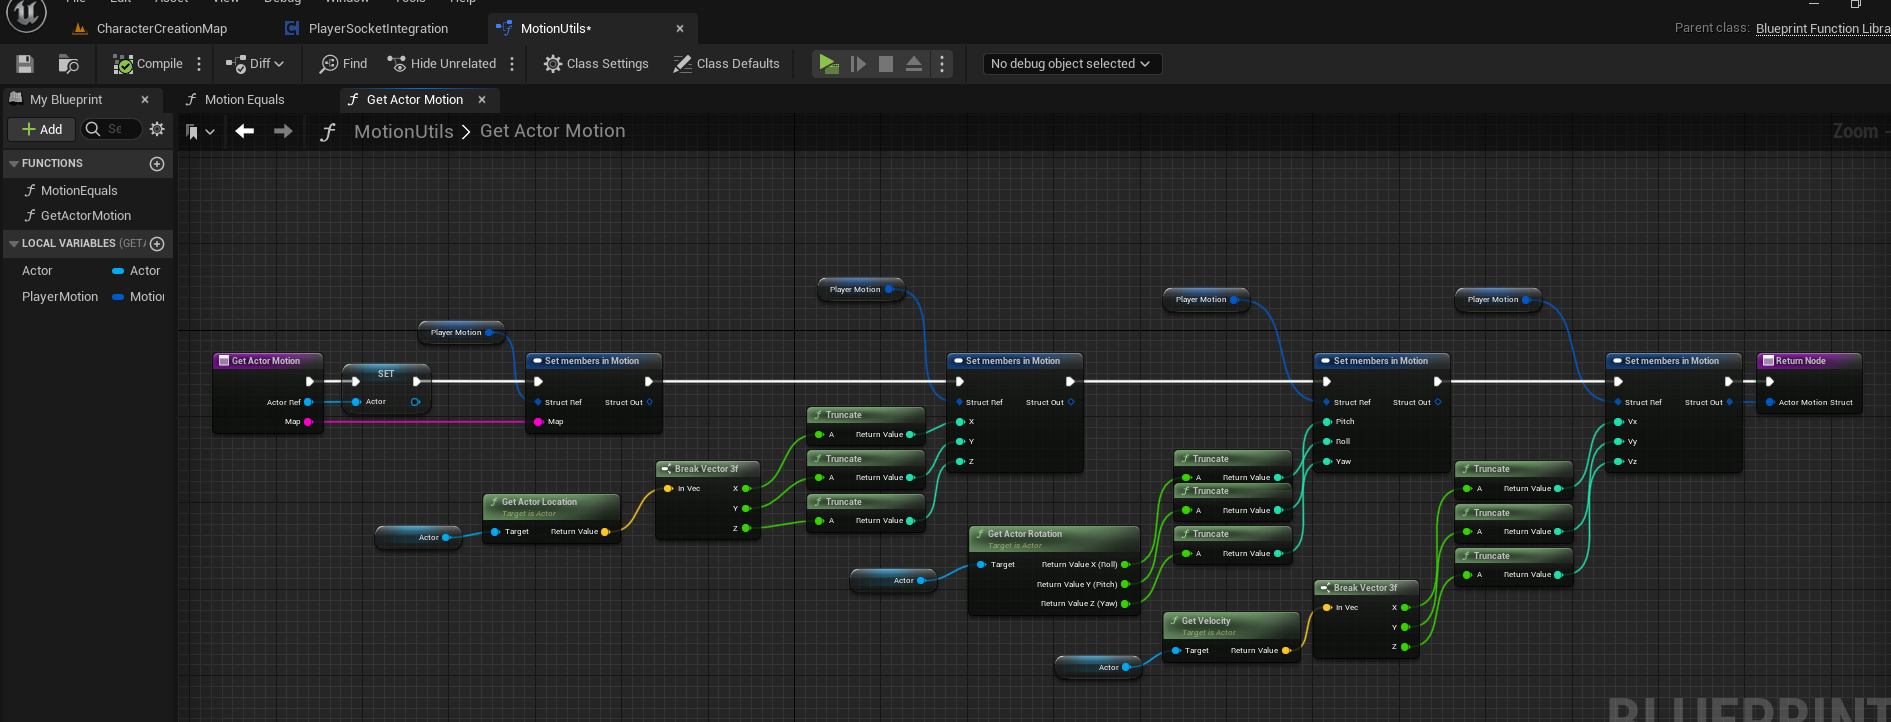
Task: Select the PlayerMotion local variable
Action: tap(60, 297)
